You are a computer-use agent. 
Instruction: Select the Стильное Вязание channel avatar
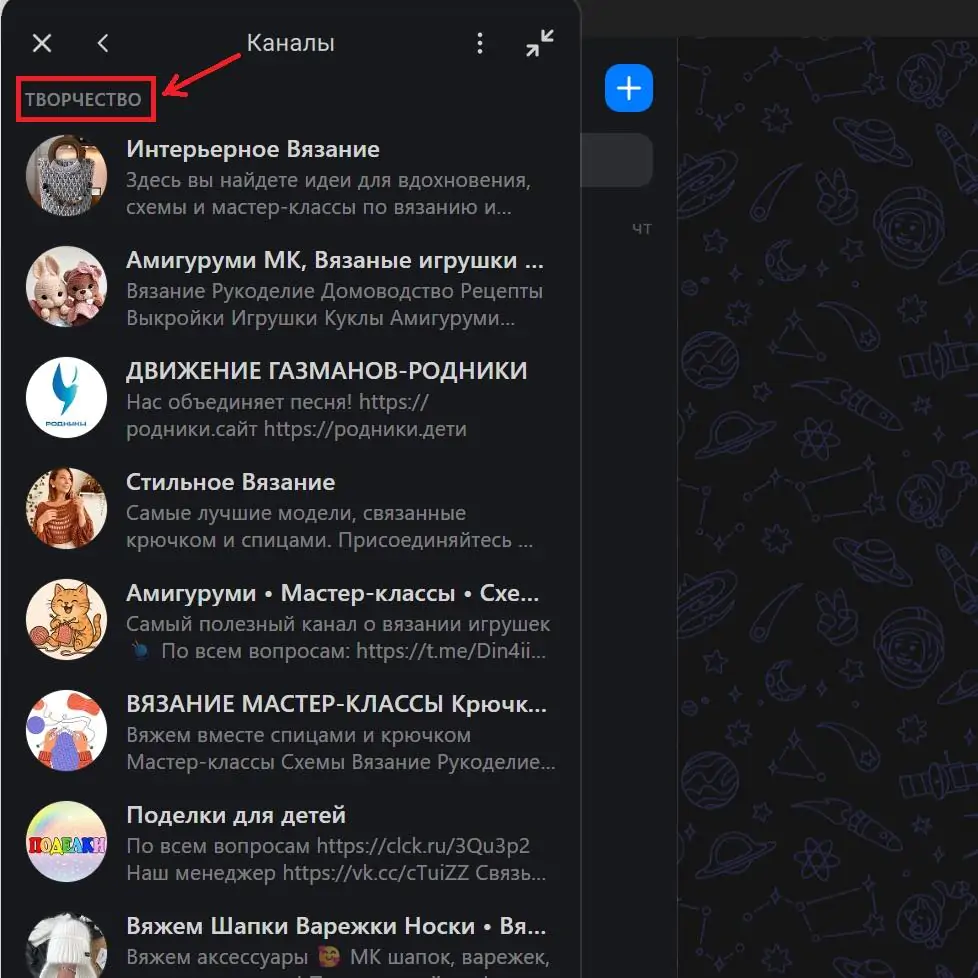66,508
